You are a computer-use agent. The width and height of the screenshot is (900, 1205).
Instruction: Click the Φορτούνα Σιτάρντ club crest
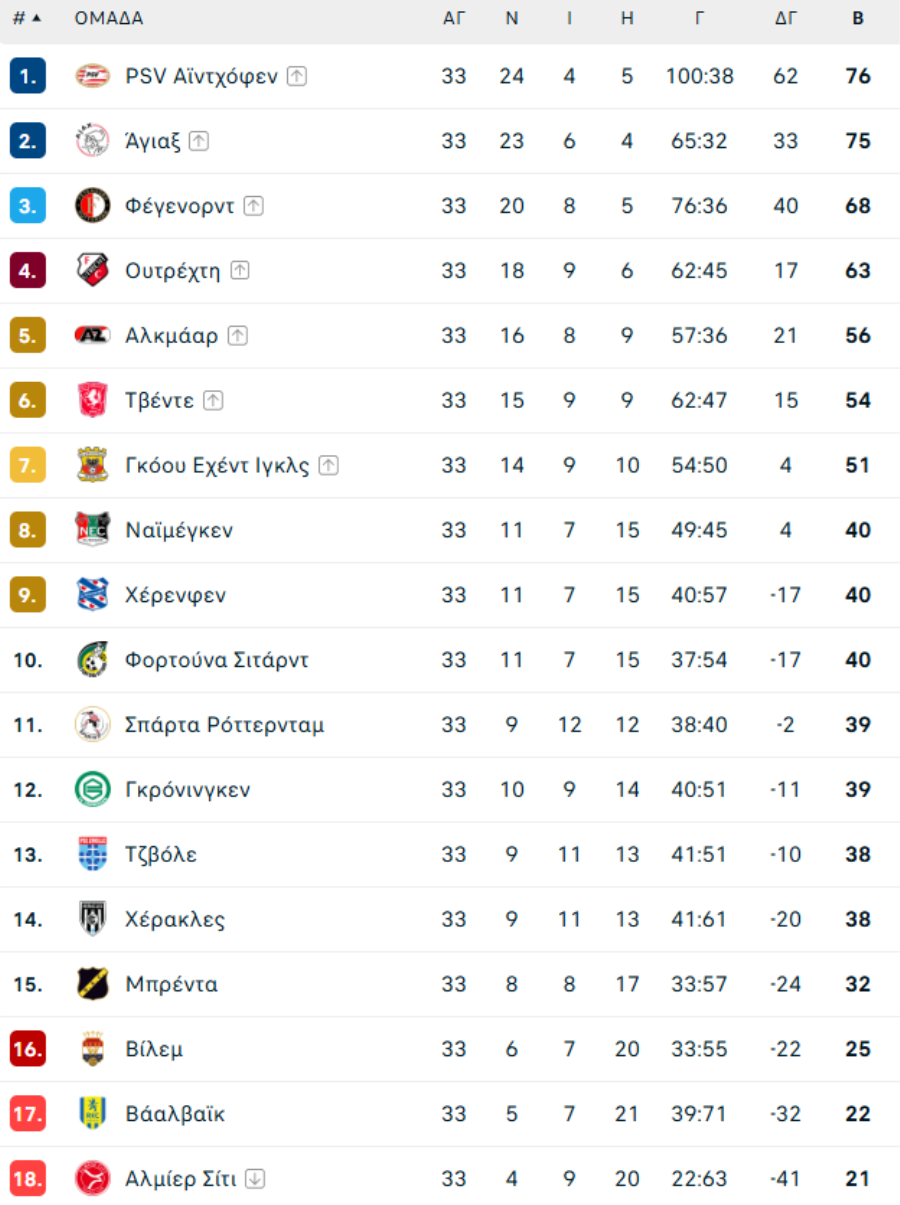point(93,660)
